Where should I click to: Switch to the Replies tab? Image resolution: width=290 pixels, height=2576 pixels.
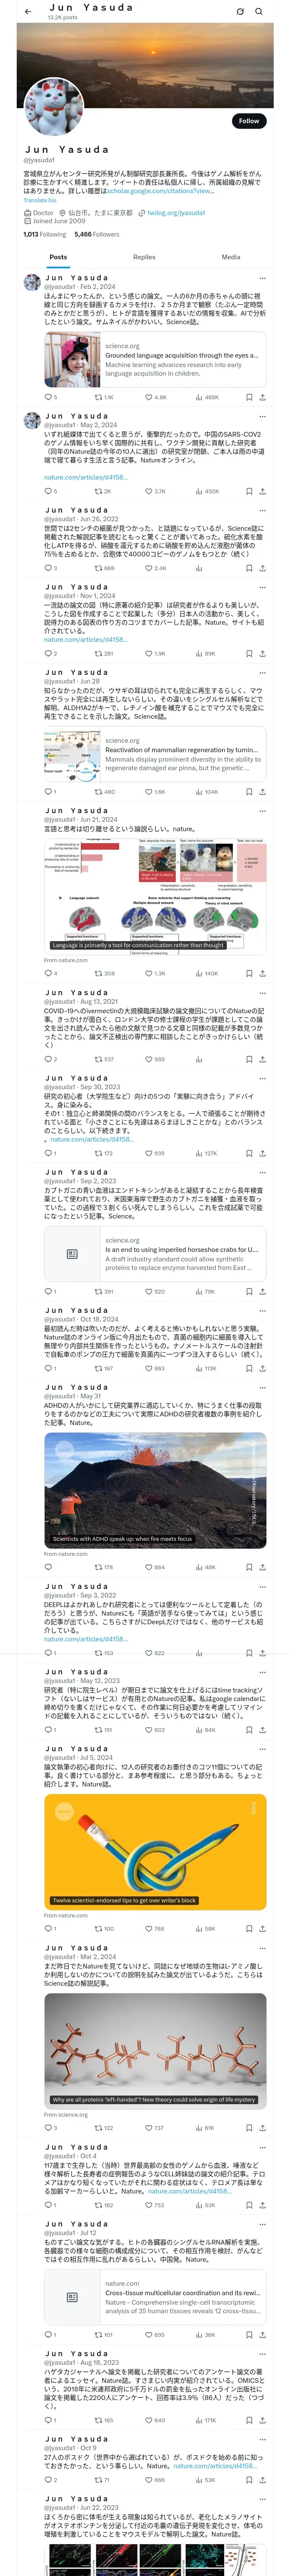144,257
